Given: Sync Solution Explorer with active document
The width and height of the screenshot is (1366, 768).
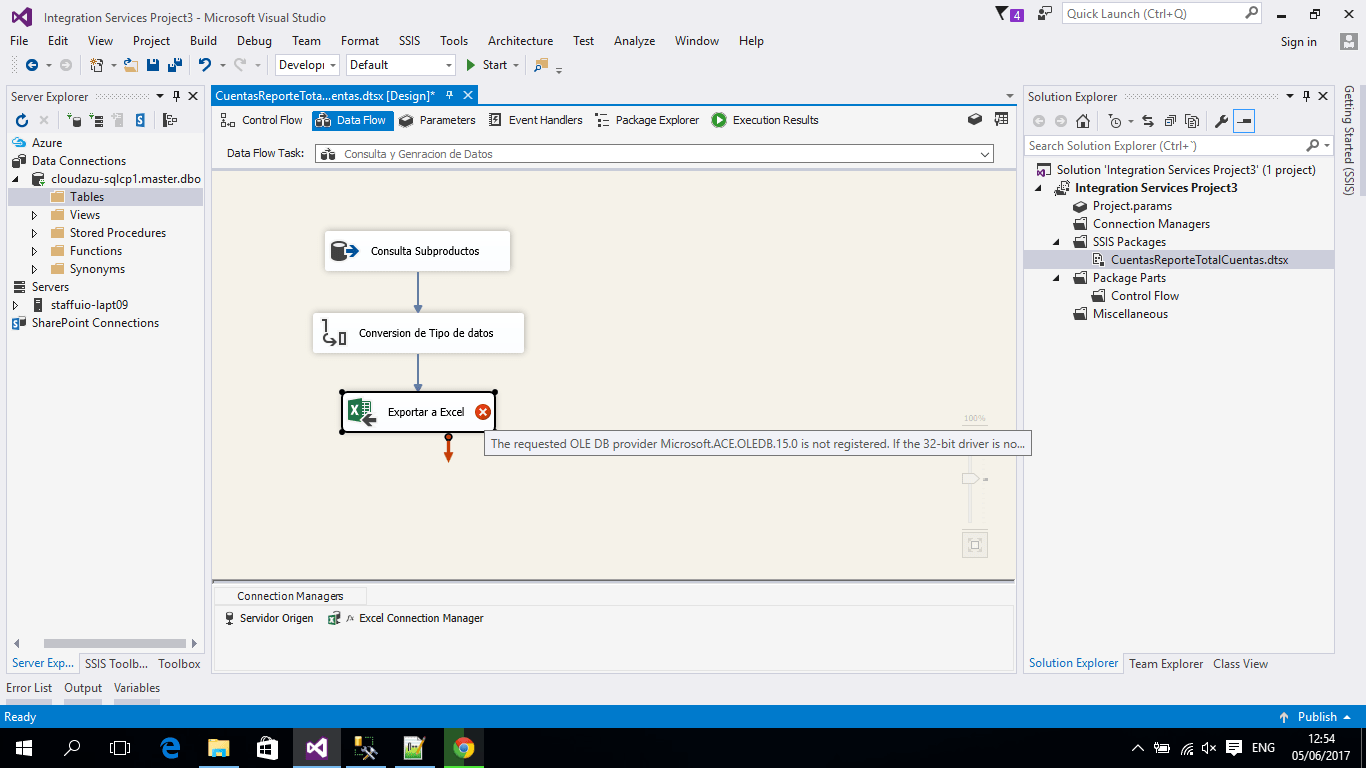Looking at the screenshot, I should coord(1148,121).
